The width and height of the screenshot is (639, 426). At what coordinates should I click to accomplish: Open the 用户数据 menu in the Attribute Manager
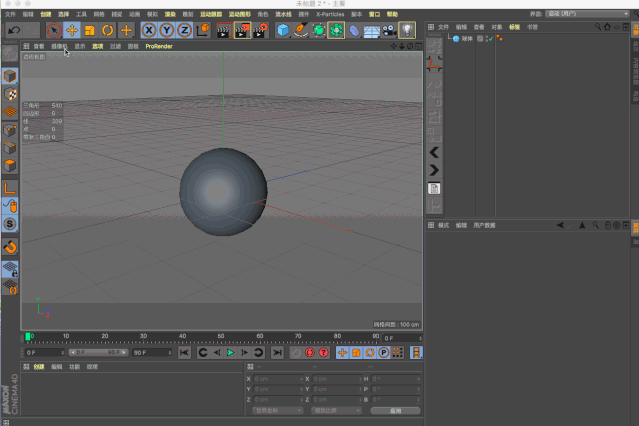pyautogui.click(x=484, y=225)
